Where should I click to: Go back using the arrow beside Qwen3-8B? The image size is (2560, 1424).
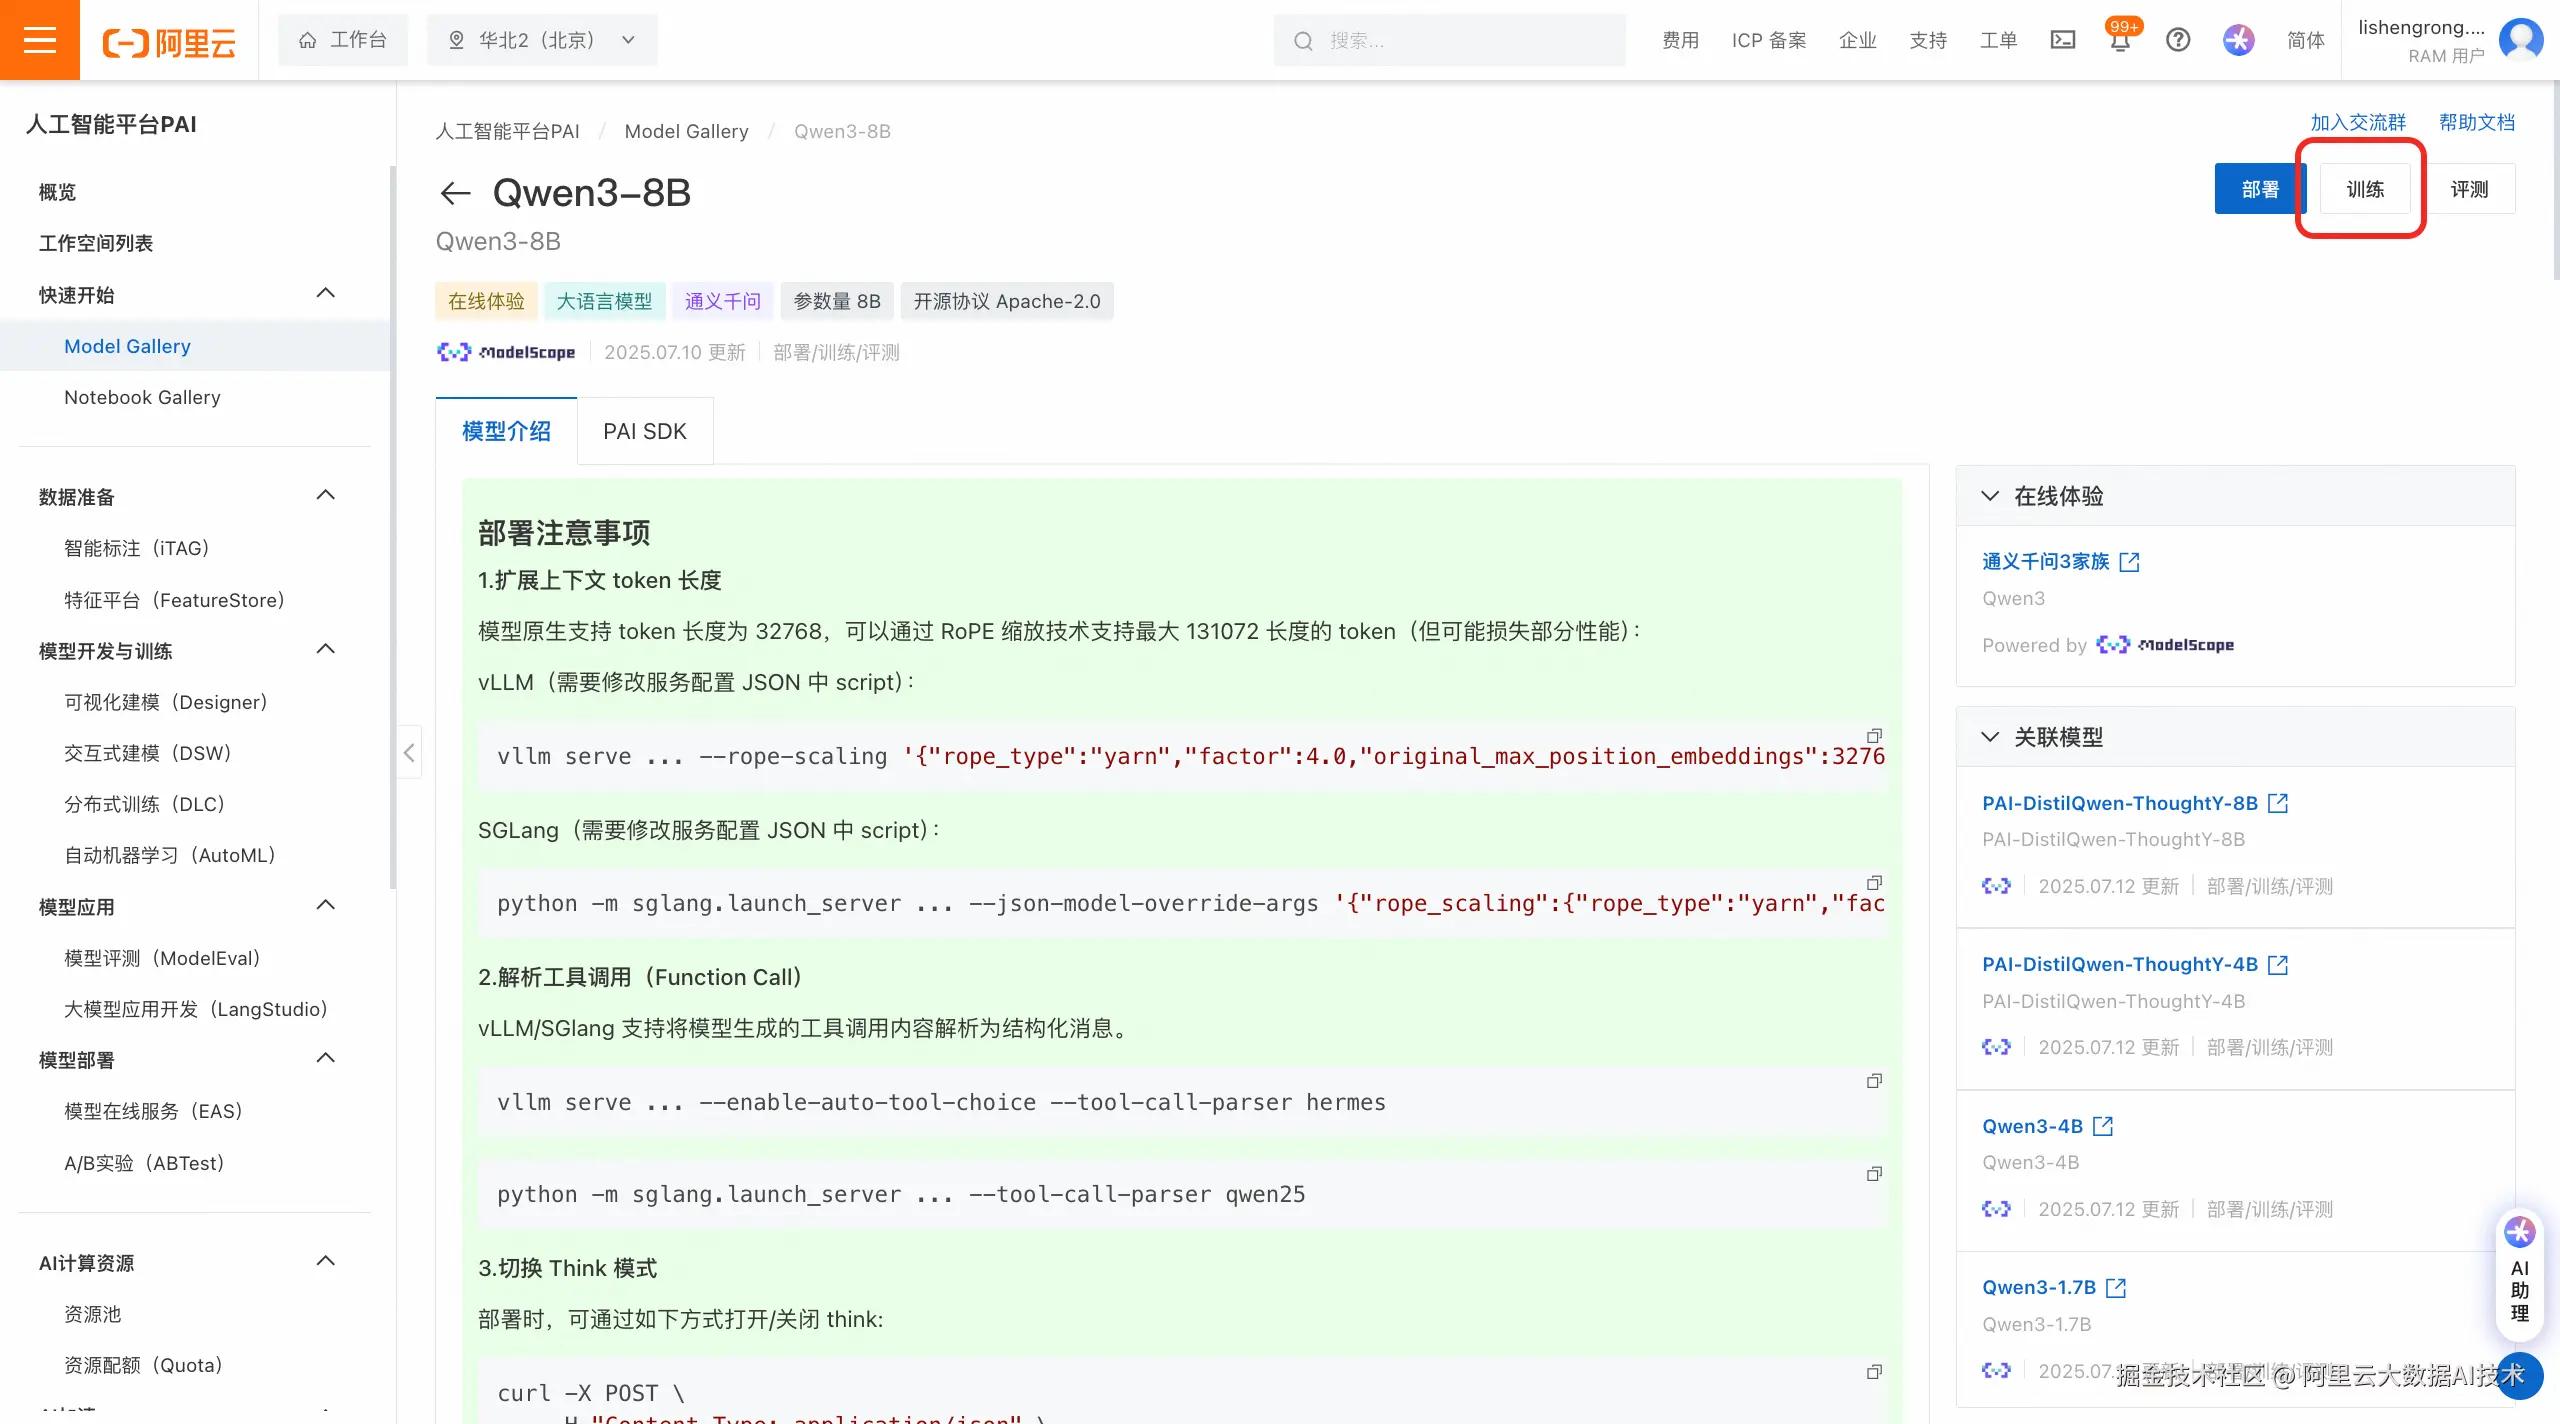455,193
